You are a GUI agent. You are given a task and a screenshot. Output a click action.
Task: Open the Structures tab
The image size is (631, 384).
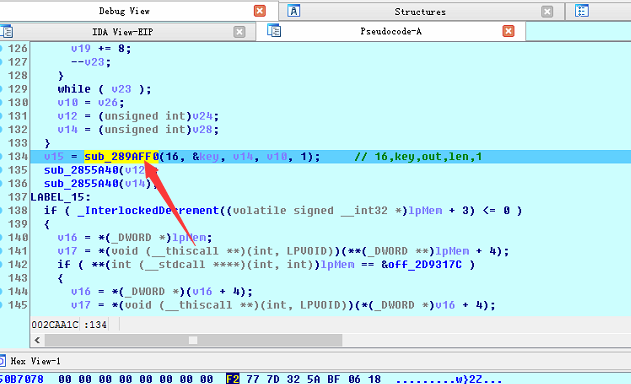point(420,12)
